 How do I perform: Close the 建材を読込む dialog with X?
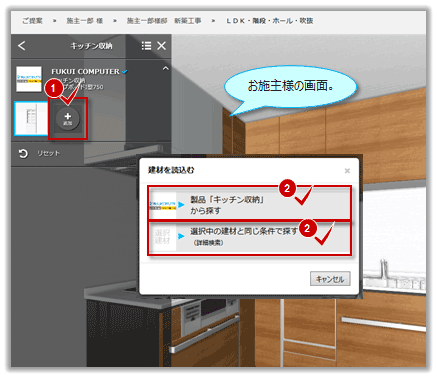pos(347,171)
